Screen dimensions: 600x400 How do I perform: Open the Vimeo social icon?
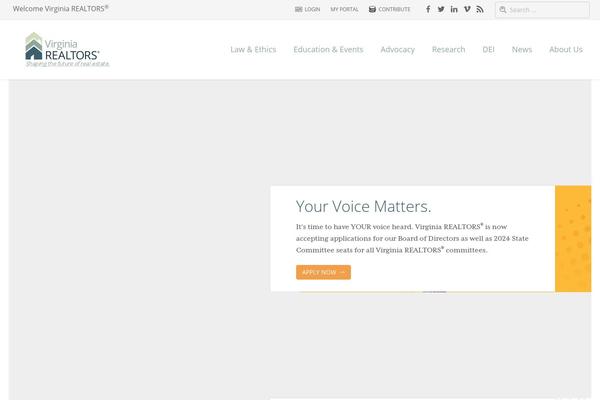tap(467, 9)
